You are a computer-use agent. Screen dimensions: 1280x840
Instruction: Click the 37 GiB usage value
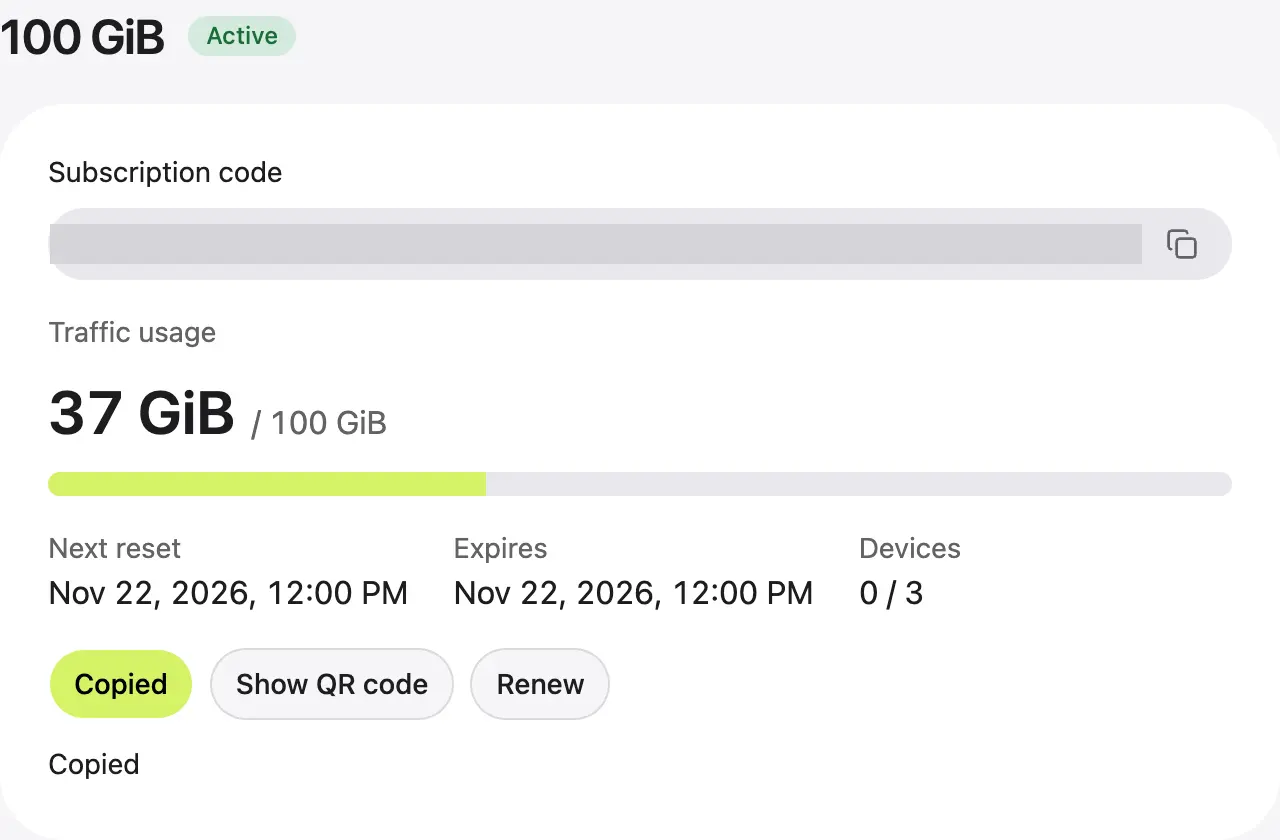[141, 412]
